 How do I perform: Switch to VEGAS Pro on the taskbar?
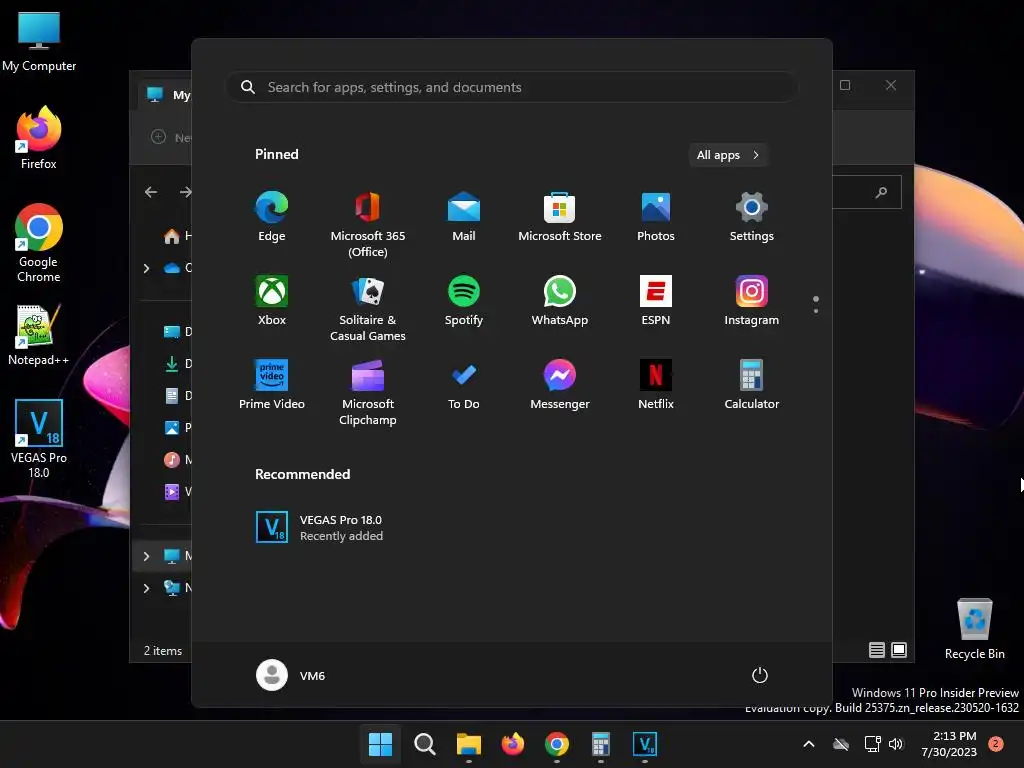tap(645, 744)
